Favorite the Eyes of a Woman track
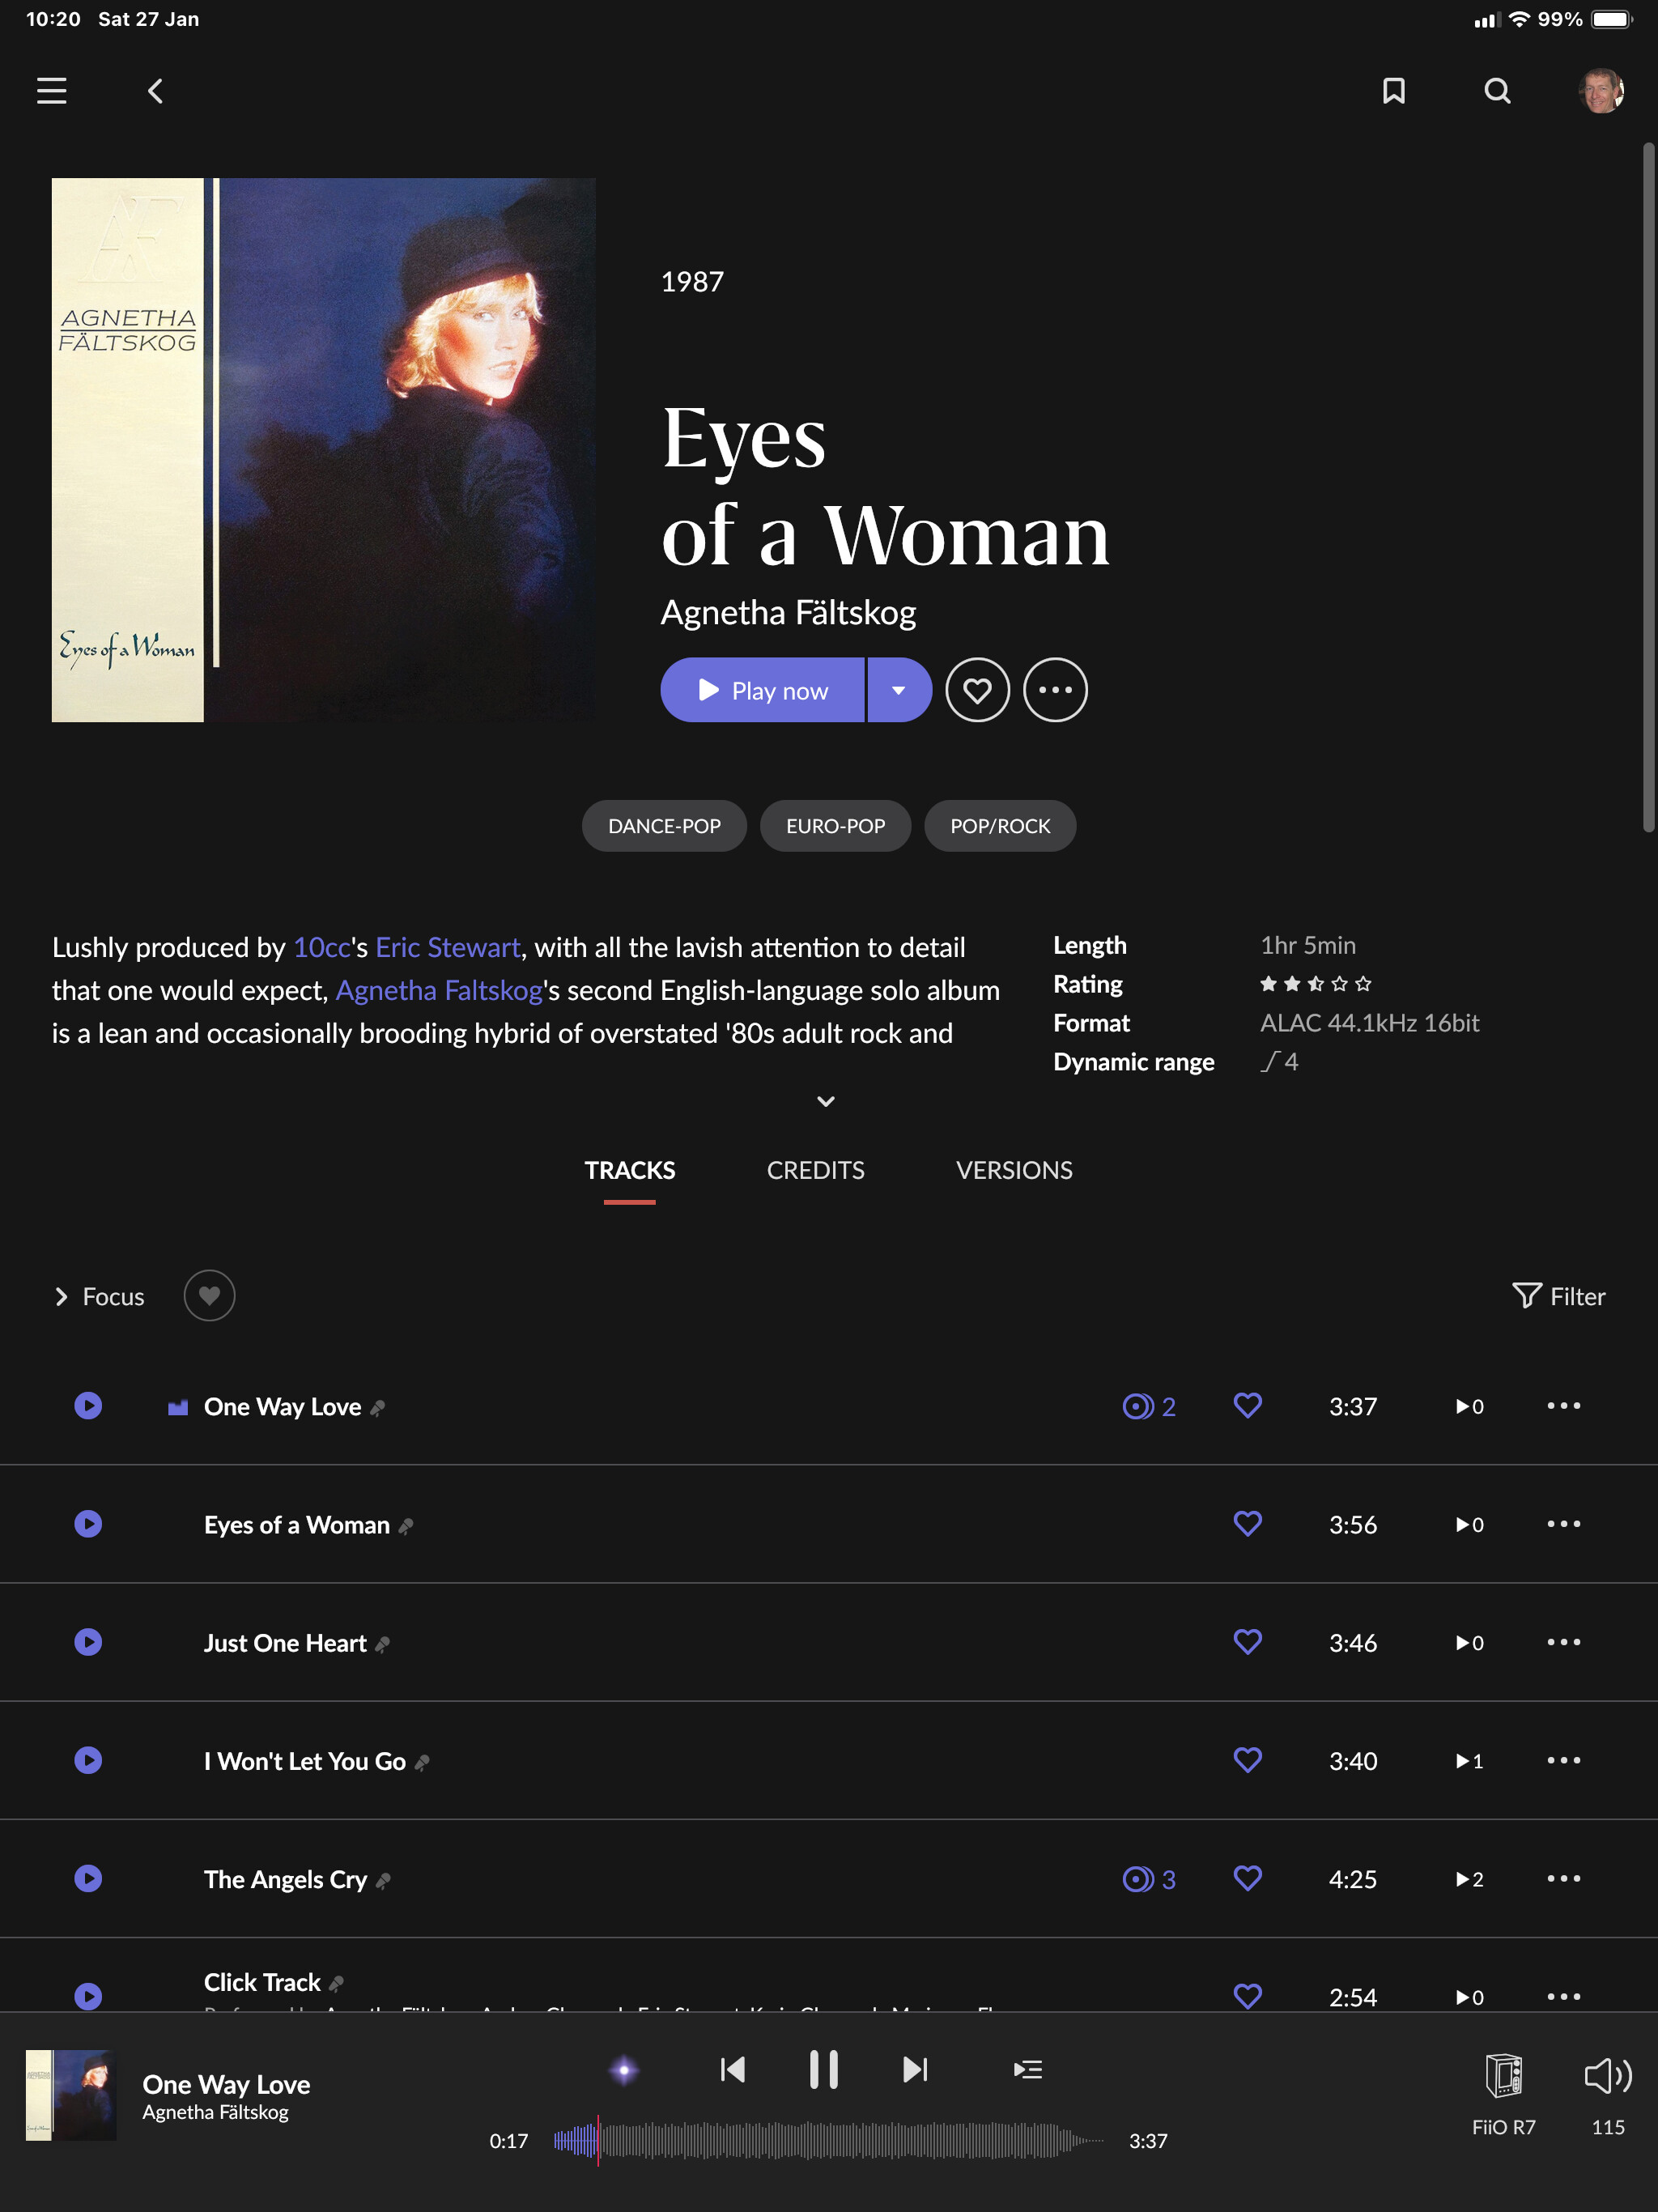The image size is (1658, 2212). (x=1247, y=1524)
